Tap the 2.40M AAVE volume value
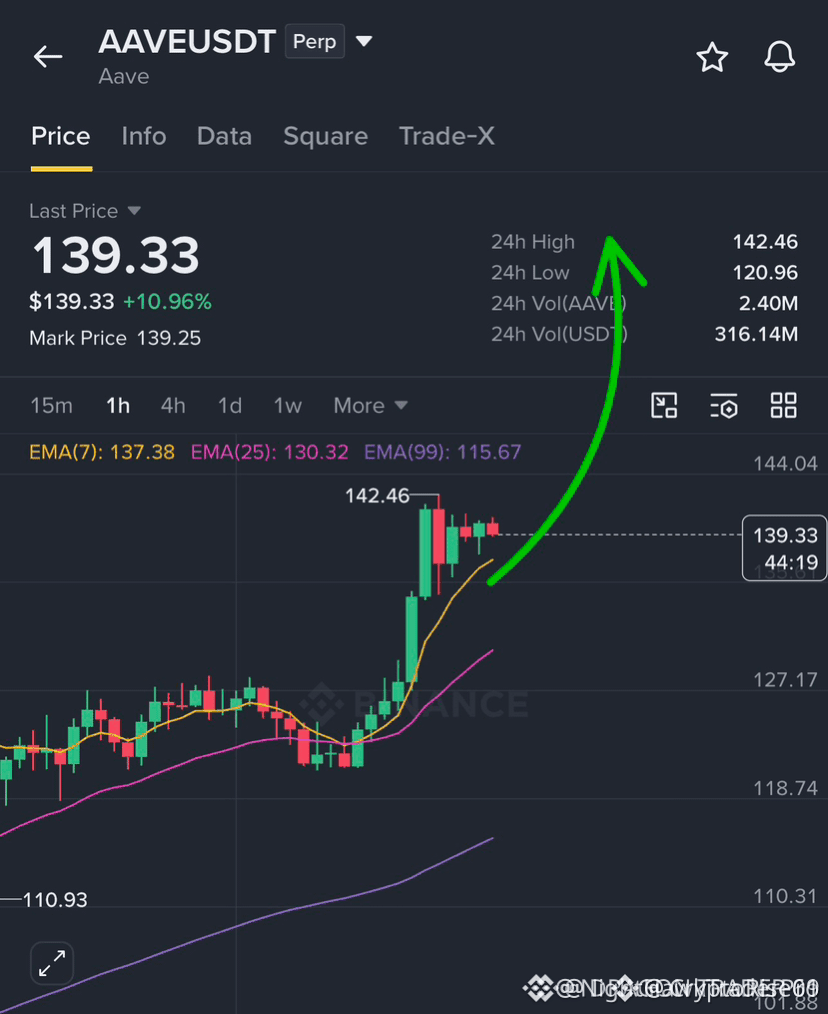Image resolution: width=828 pixels, height=1014 pixels. pos(768,303)
